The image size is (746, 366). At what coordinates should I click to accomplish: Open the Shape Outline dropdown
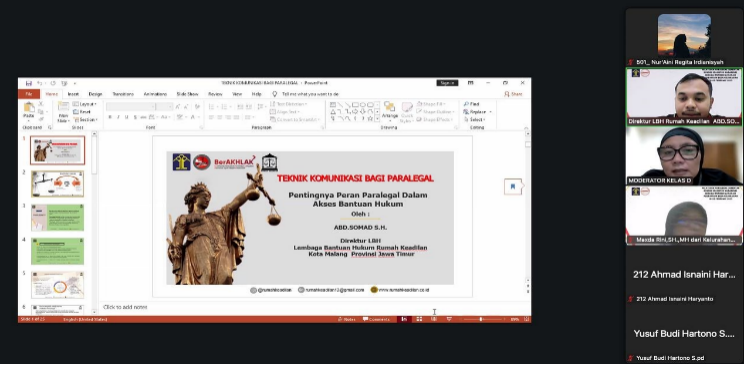435,112
